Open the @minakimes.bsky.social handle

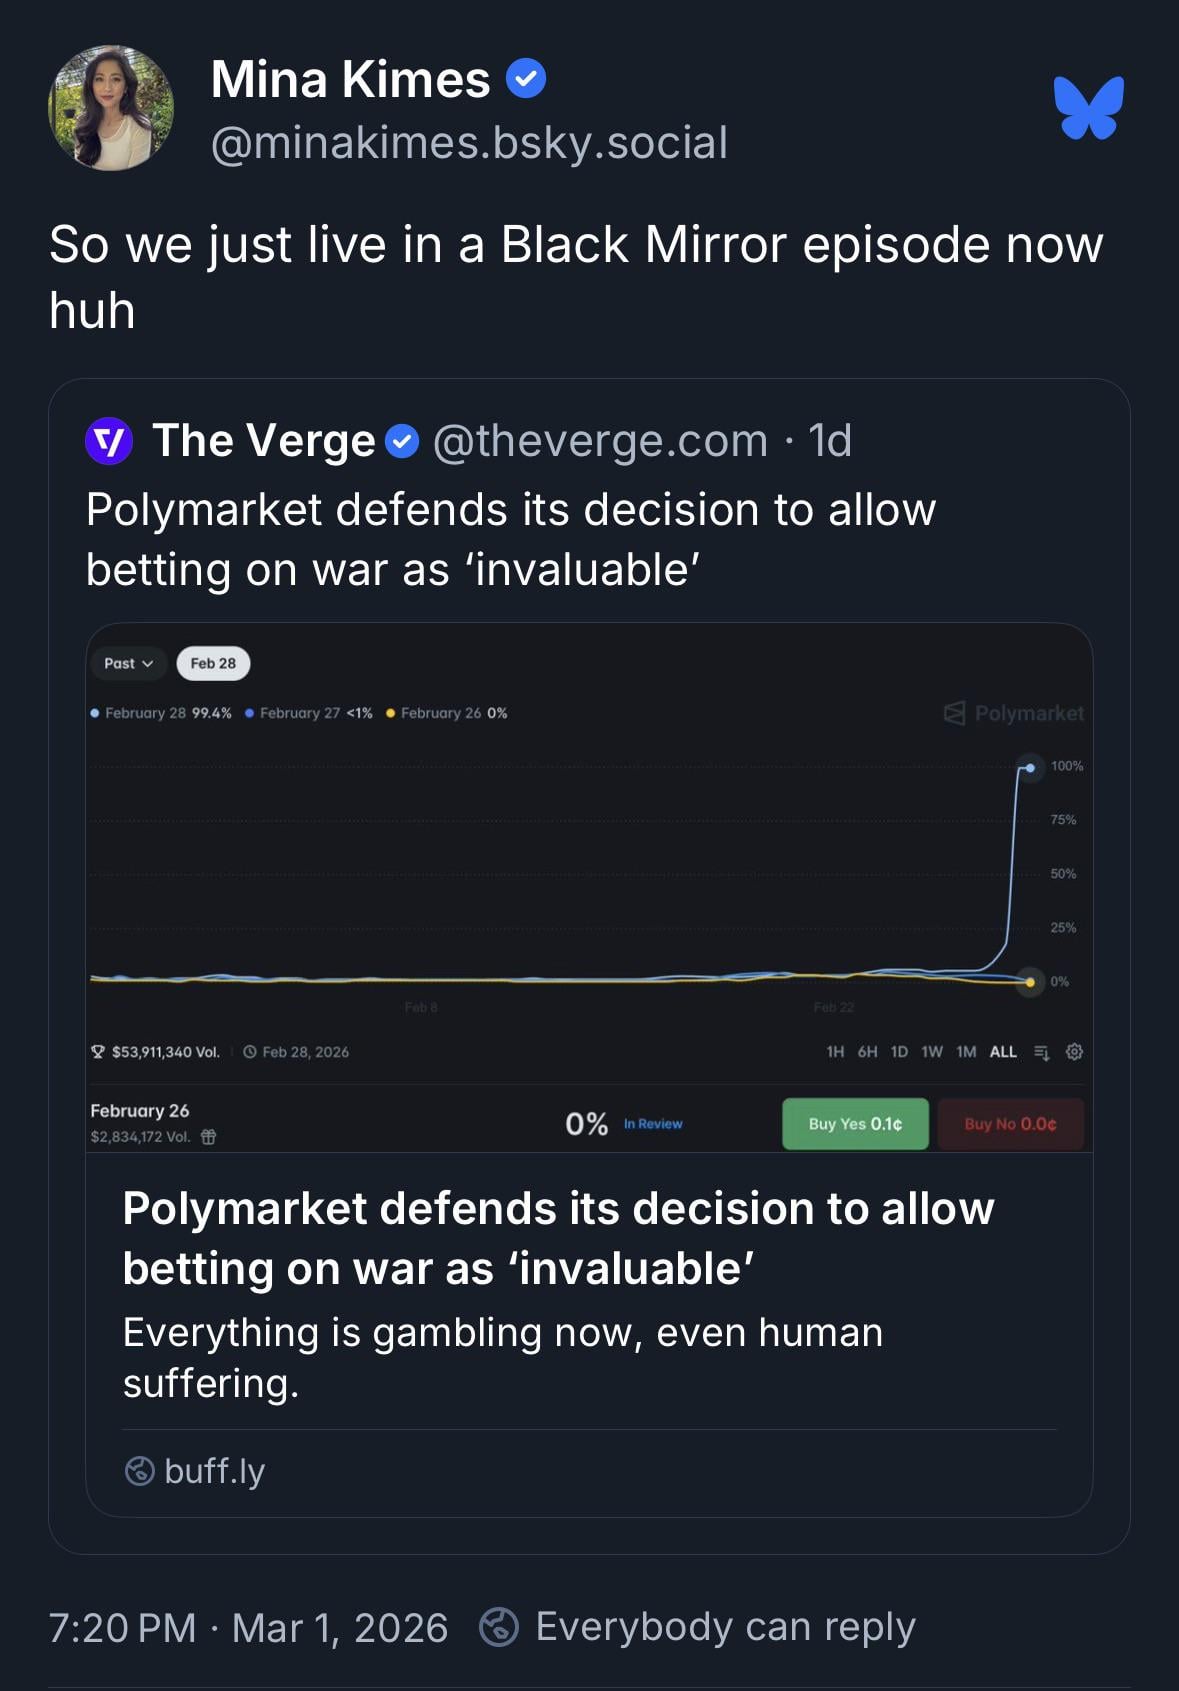[x=469, y=143]
